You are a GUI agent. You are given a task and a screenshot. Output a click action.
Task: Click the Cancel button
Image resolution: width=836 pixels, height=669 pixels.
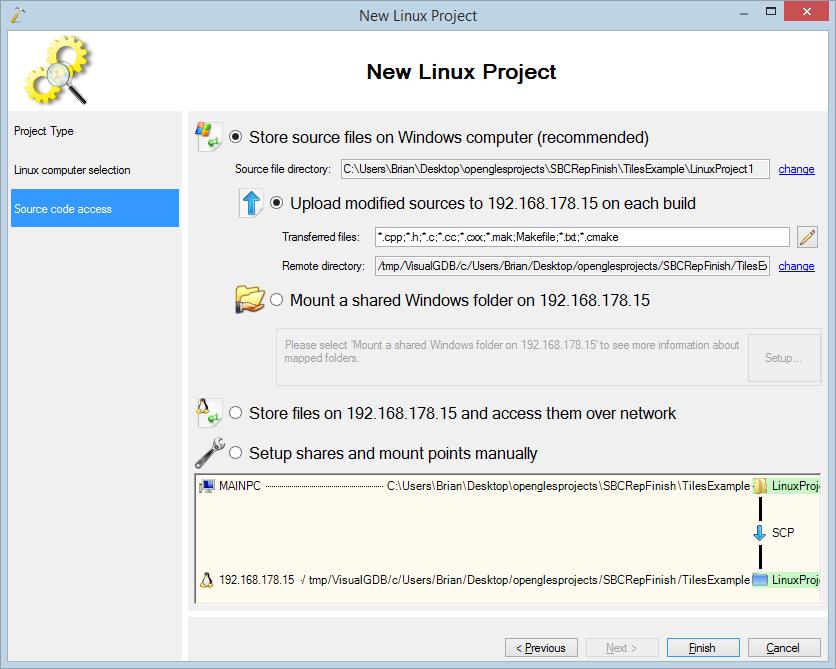pyautogui.click(x=784, y=648)
